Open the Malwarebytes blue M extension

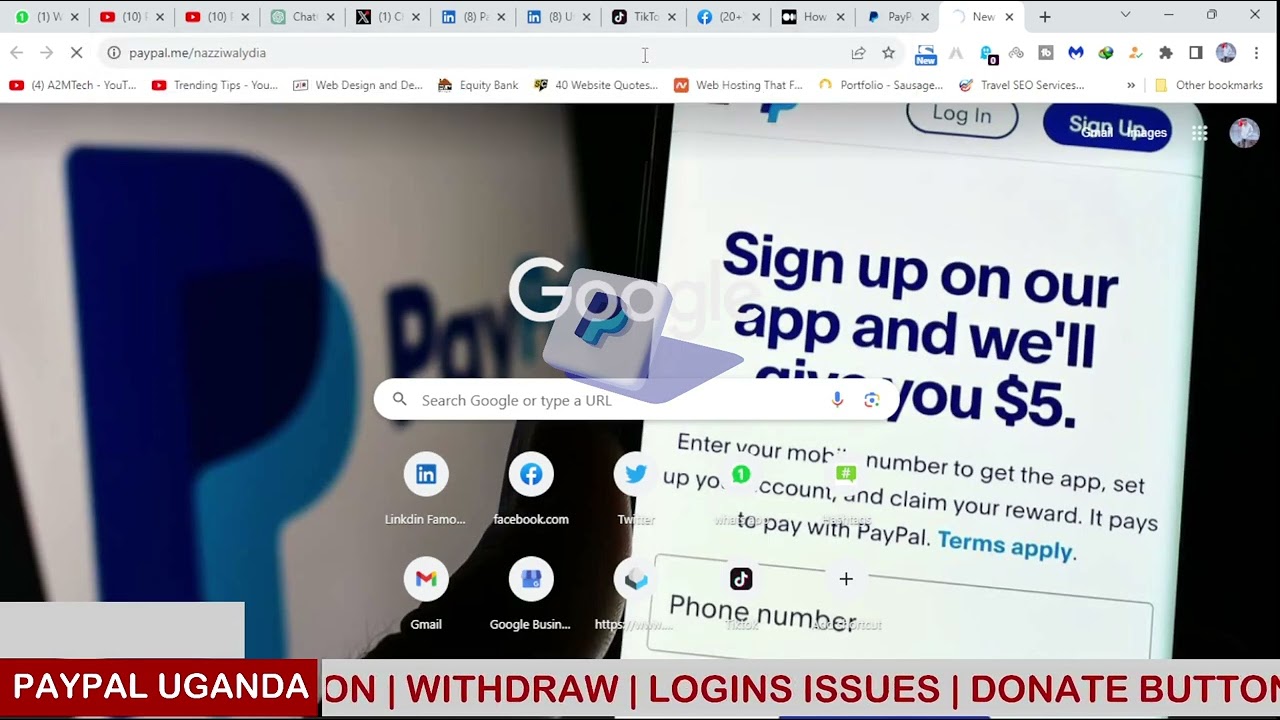[x=1076, y=53]
